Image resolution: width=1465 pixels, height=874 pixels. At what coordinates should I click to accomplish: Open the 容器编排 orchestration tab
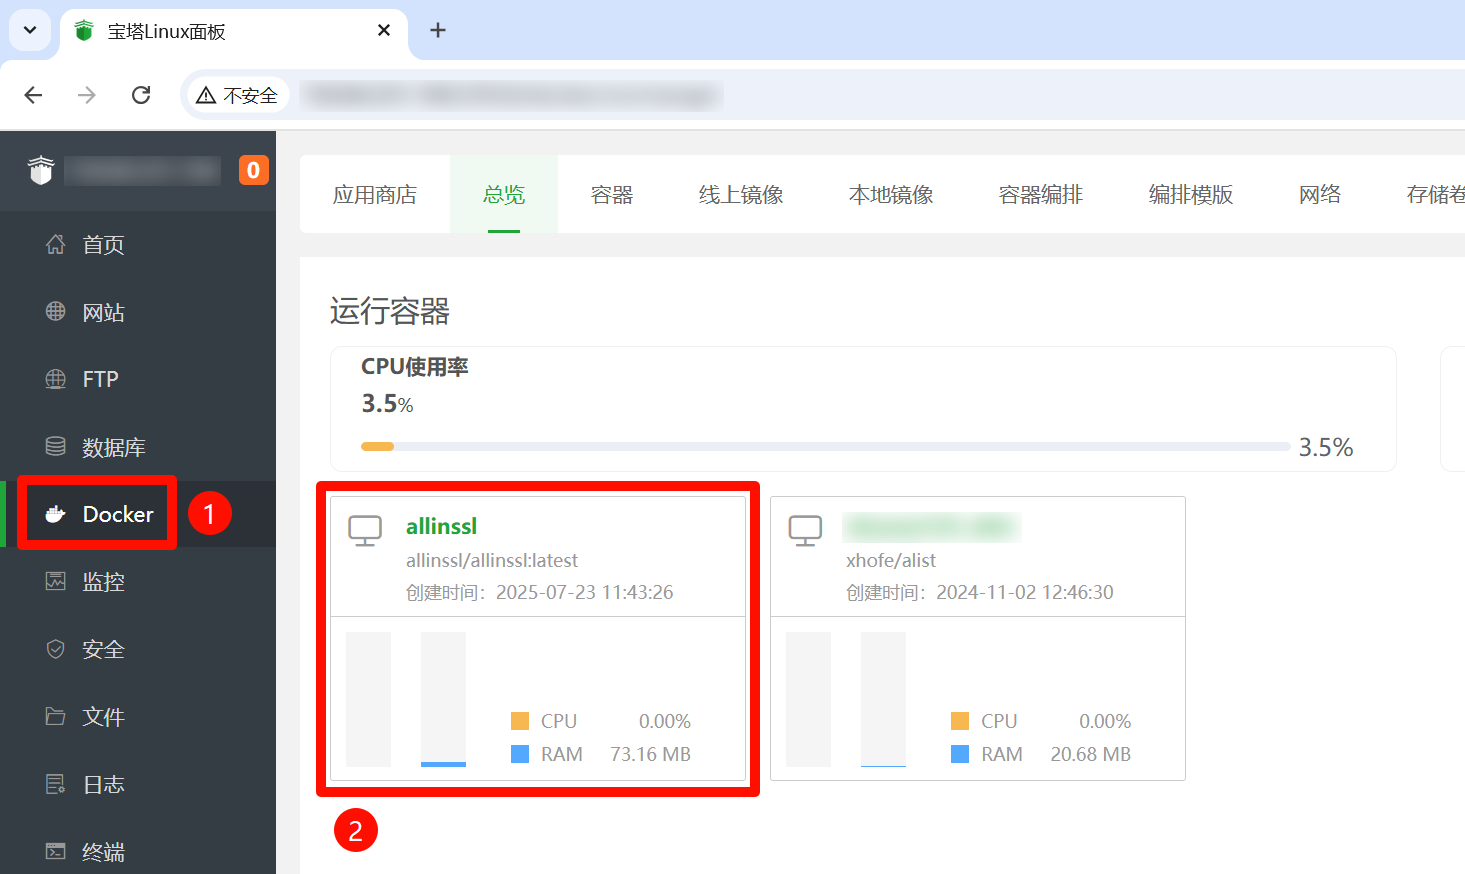[1040, 194]
